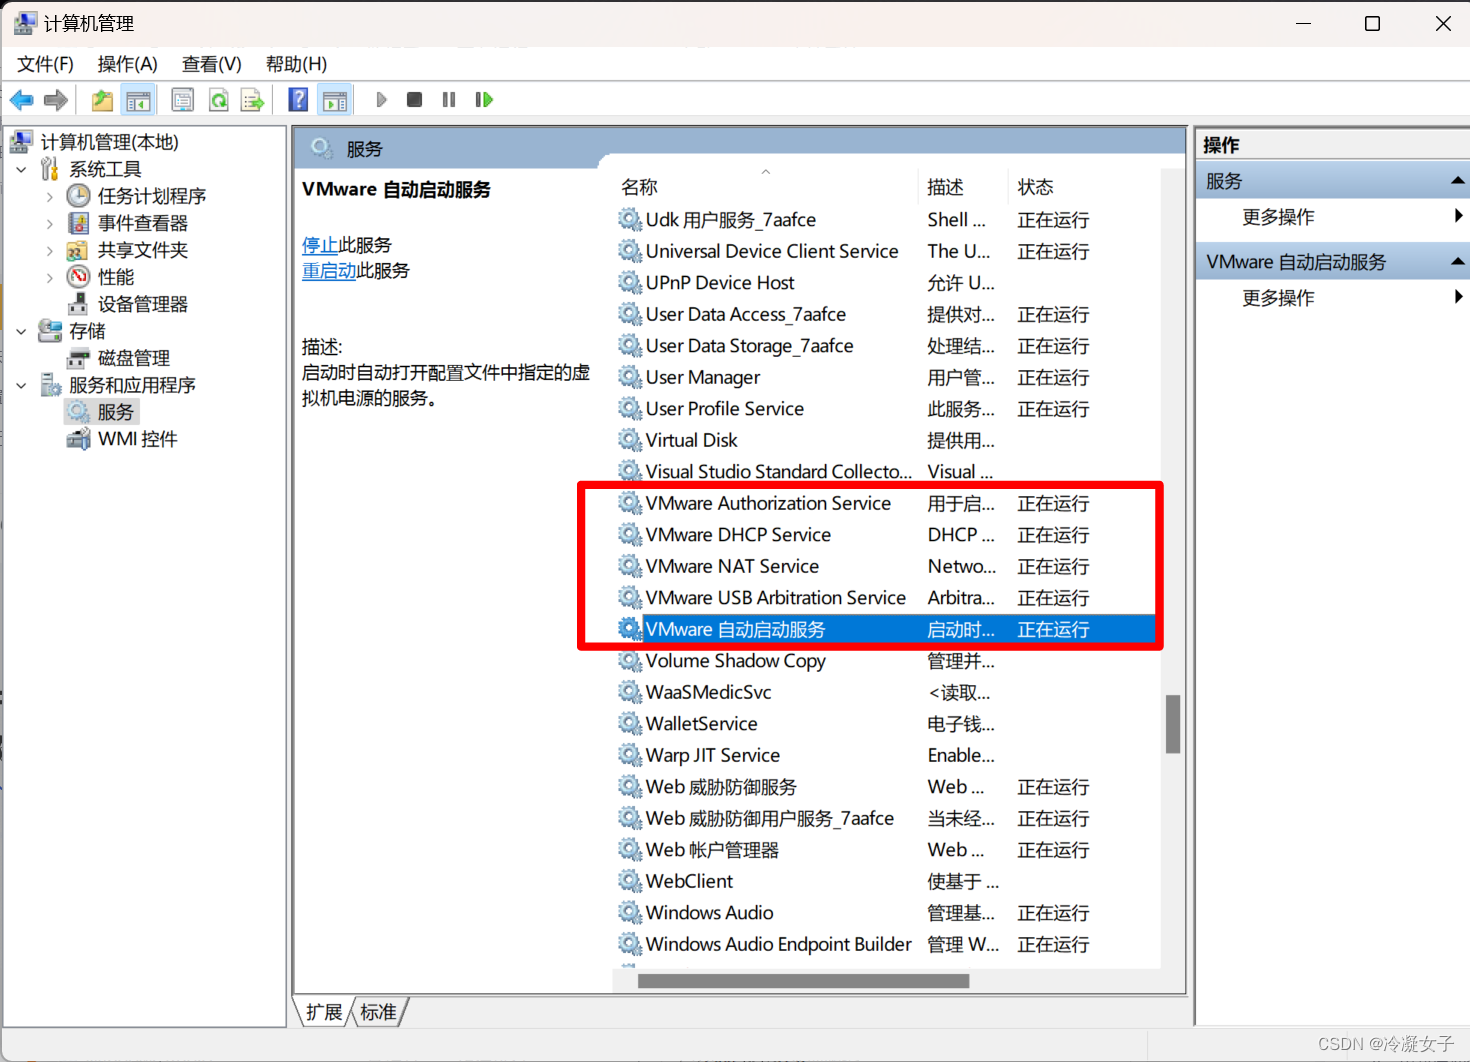Click the Up one level folder icon
1470x1062 pixels.
pos(102,100)
